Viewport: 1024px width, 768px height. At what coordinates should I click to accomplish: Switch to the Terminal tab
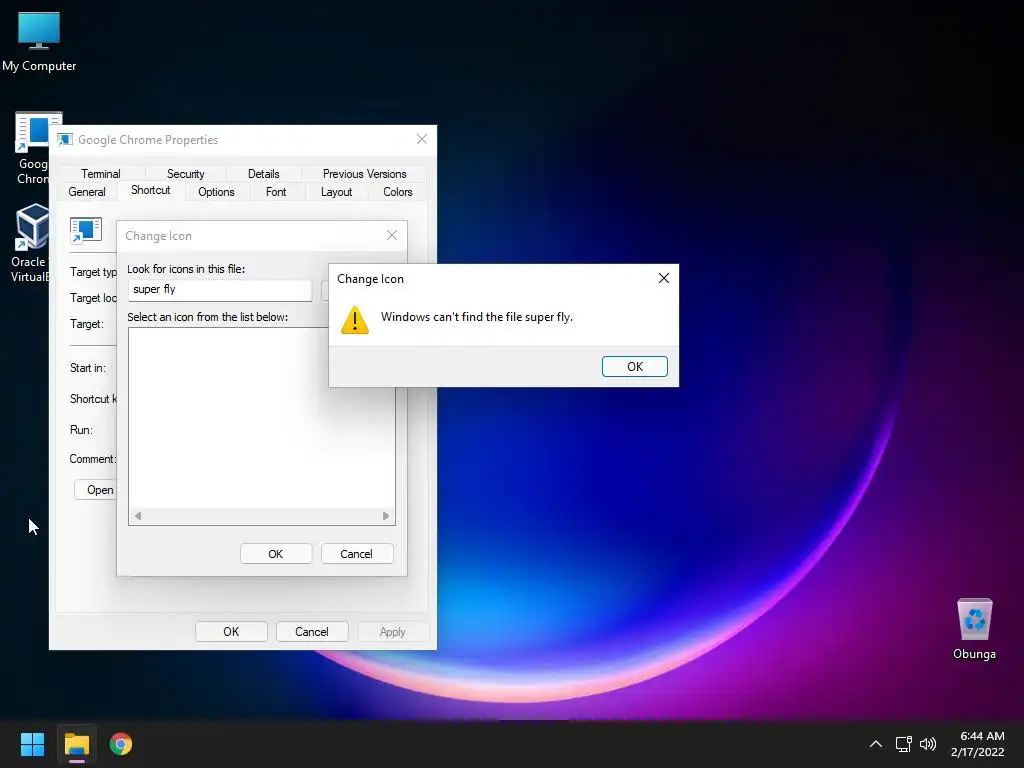[101, 174]
